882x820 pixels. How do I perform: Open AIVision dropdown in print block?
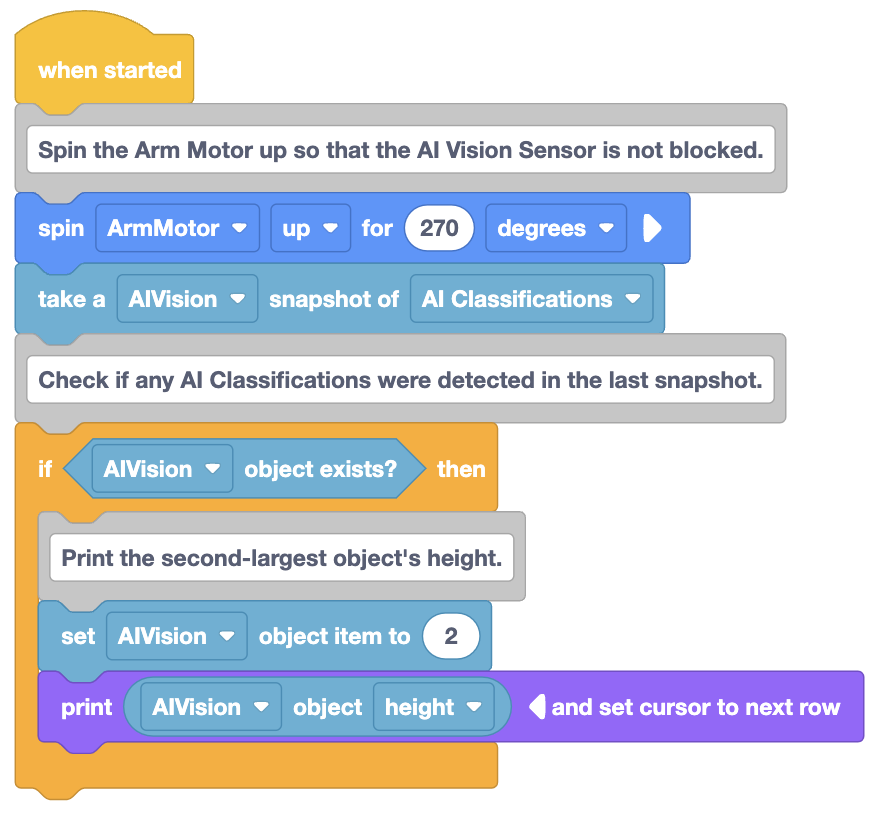pos(211,707)
